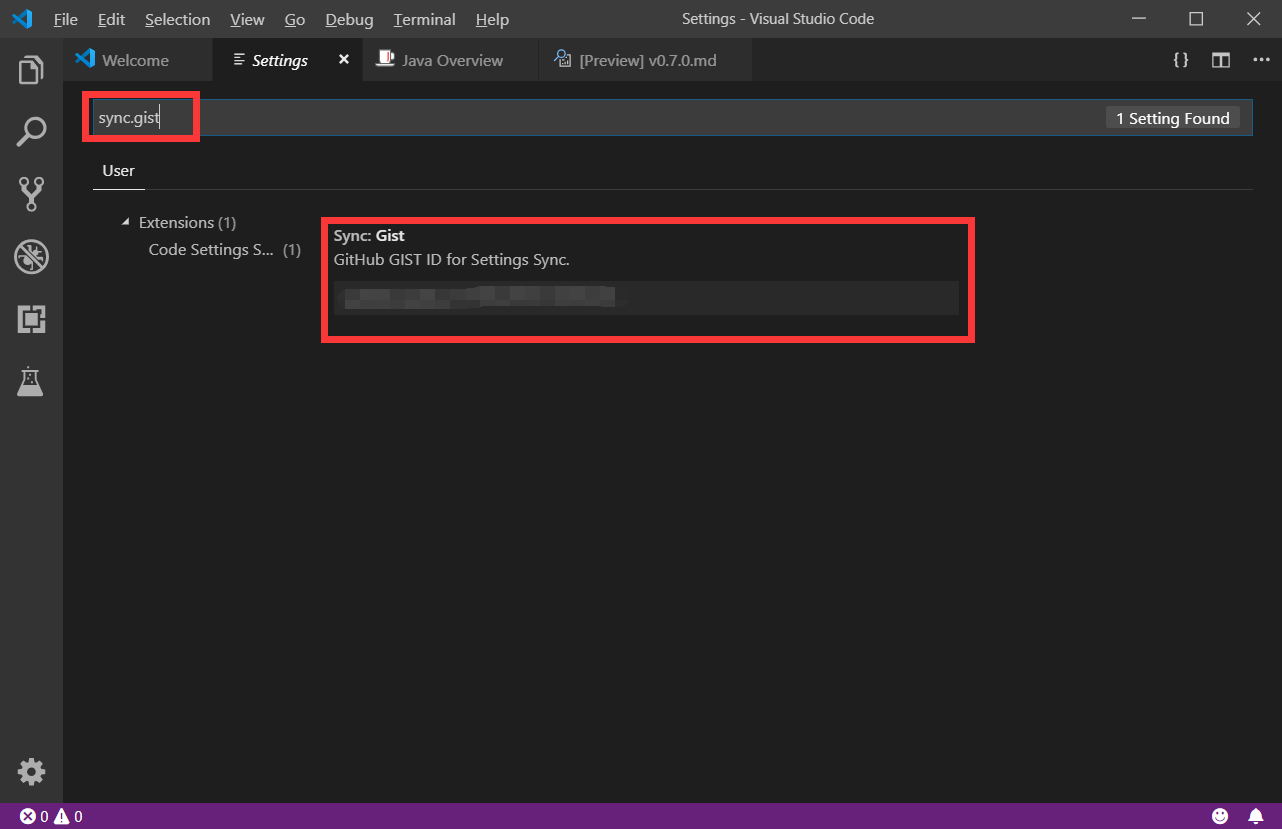The image size is (1282, 829).
Task: Click the 1 Setting Found indicator
Action: pyautogui.click(x=1172, y=117)
